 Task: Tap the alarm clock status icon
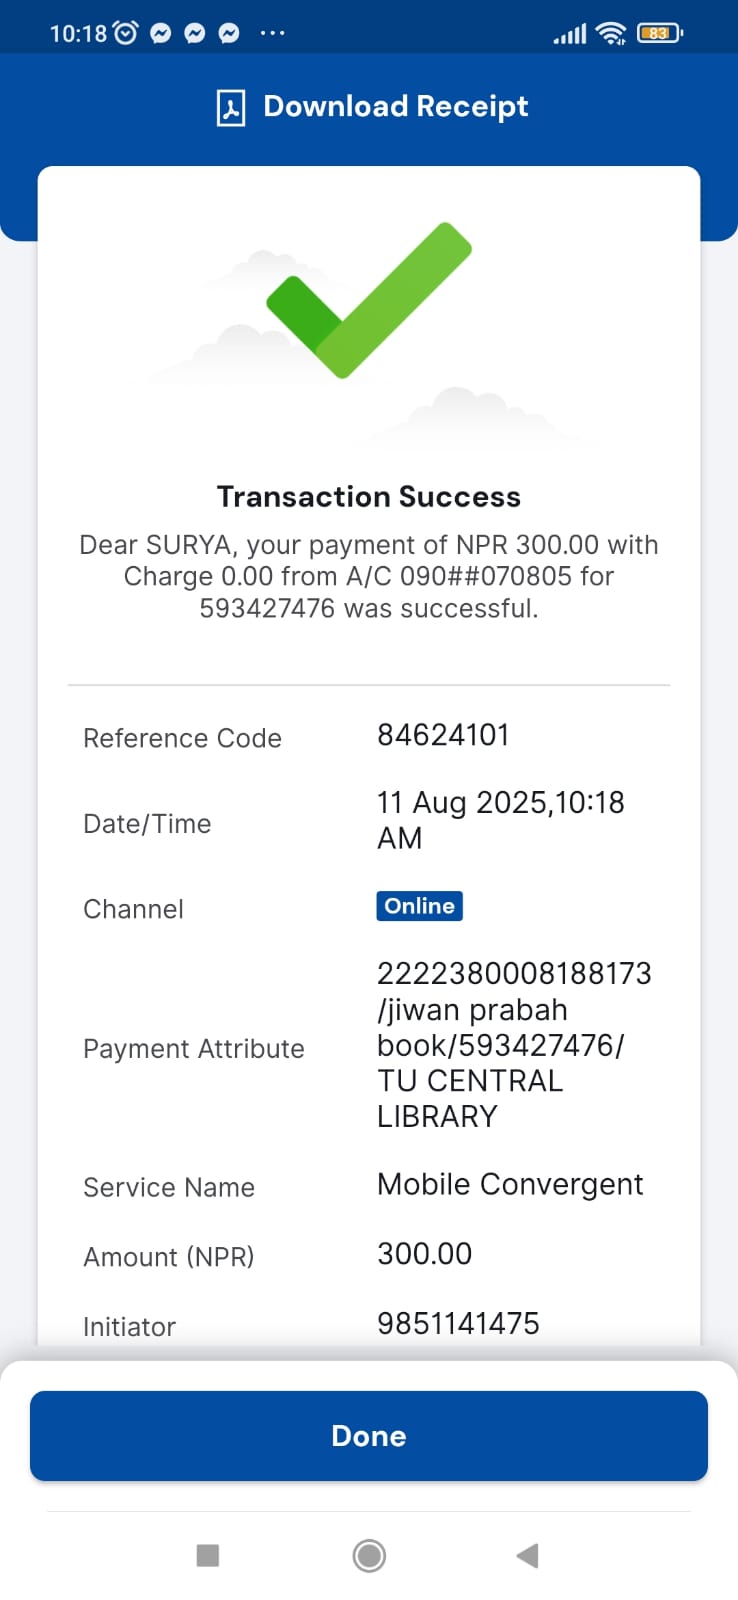coord(126,33)
